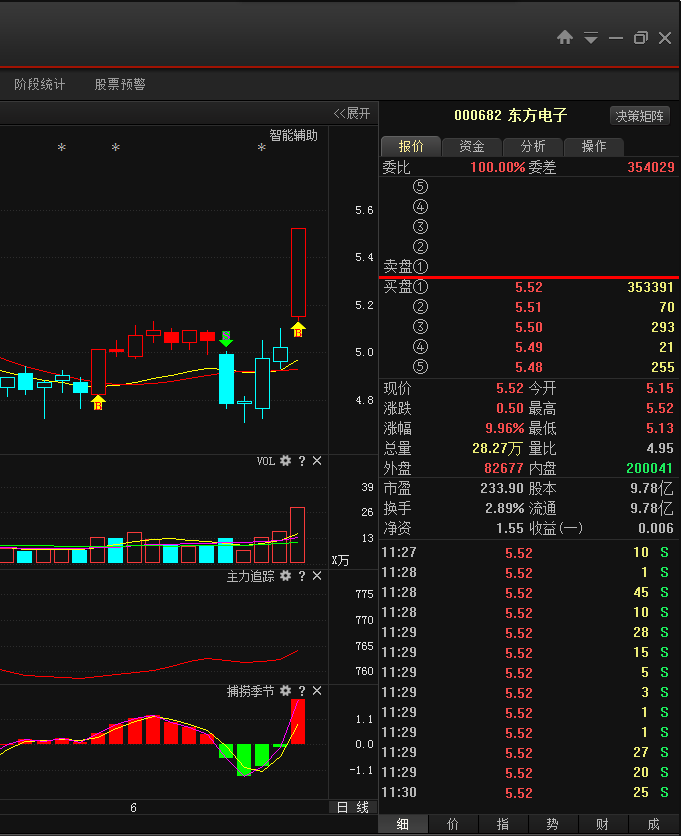Minimize the trading window
This screenshot has height=836, width=681.
616,38
